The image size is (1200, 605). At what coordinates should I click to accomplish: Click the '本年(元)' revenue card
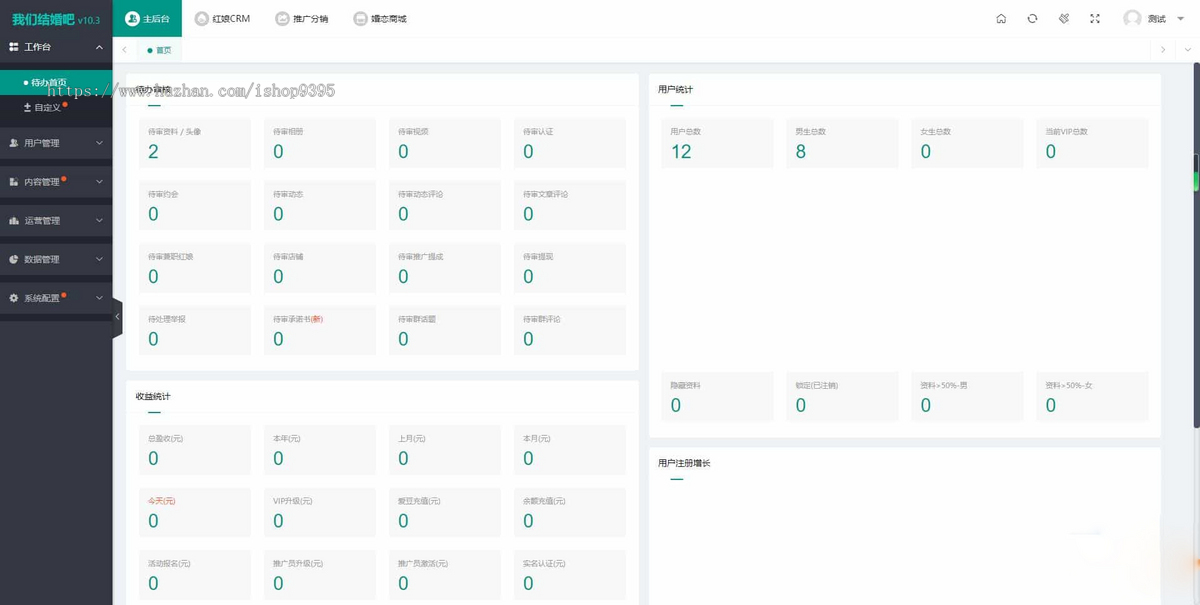coord(320,450)
